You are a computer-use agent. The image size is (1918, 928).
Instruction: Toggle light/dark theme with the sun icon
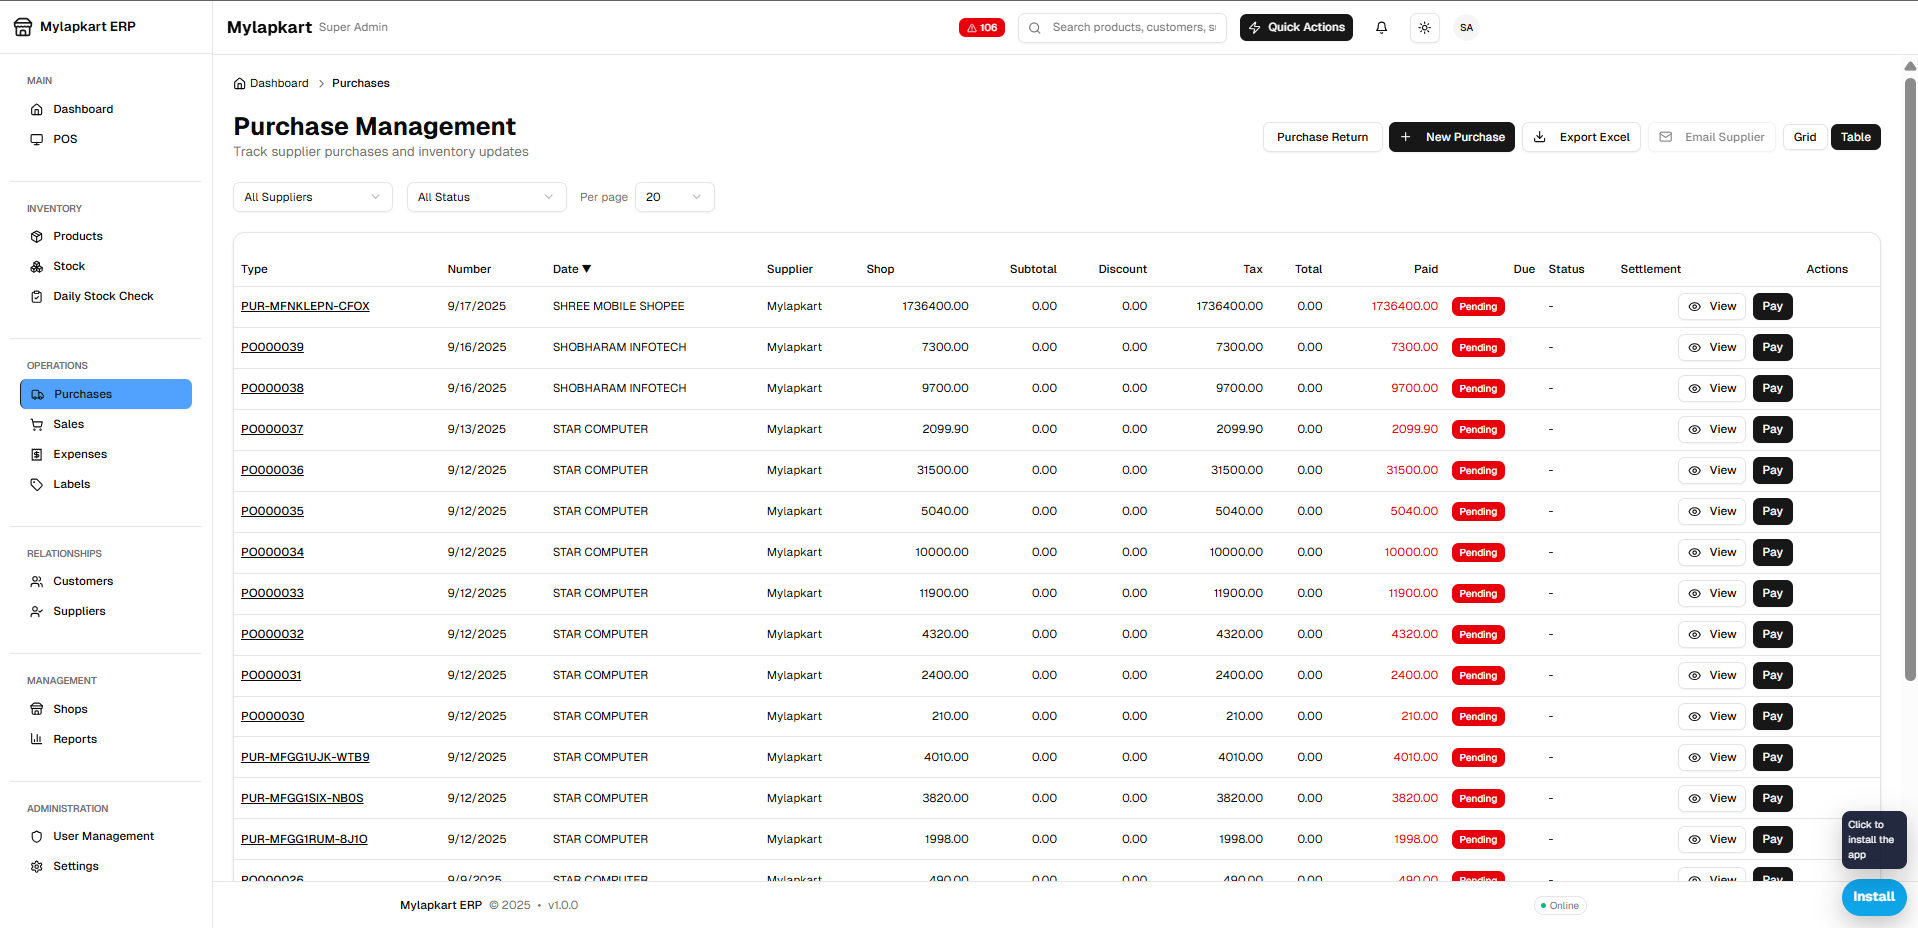pyautogui.click(x=1424, y=27)
